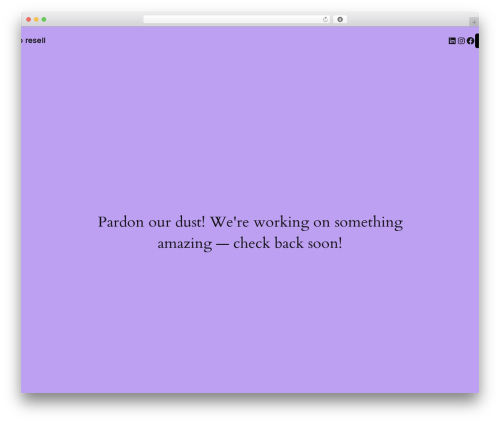Open a new tab with the plus button
The image size is (500, 423).
pyautogui.click(x=474, y=22)
